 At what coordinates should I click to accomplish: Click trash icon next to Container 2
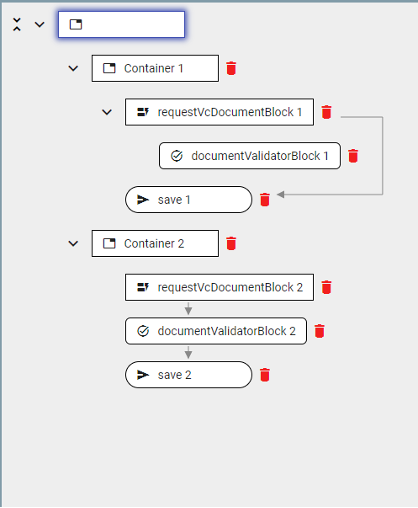tap(231, 243)
